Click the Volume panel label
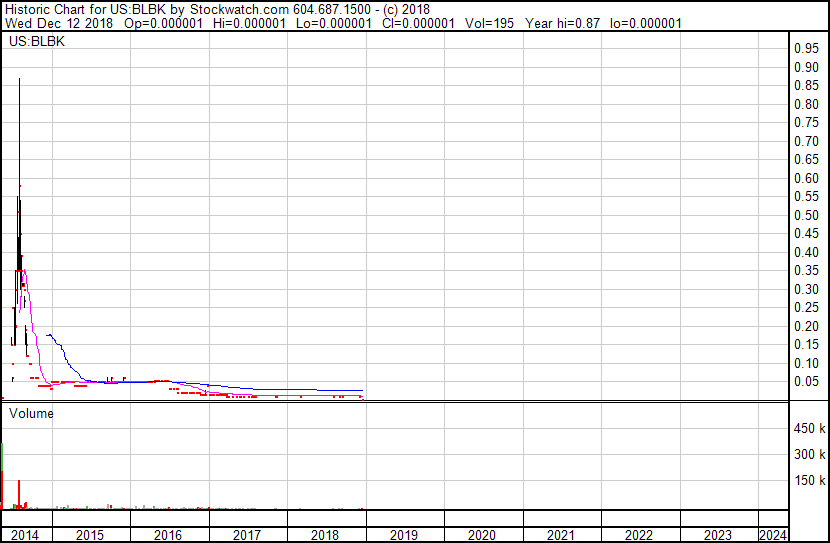 [x=31, y=413]
